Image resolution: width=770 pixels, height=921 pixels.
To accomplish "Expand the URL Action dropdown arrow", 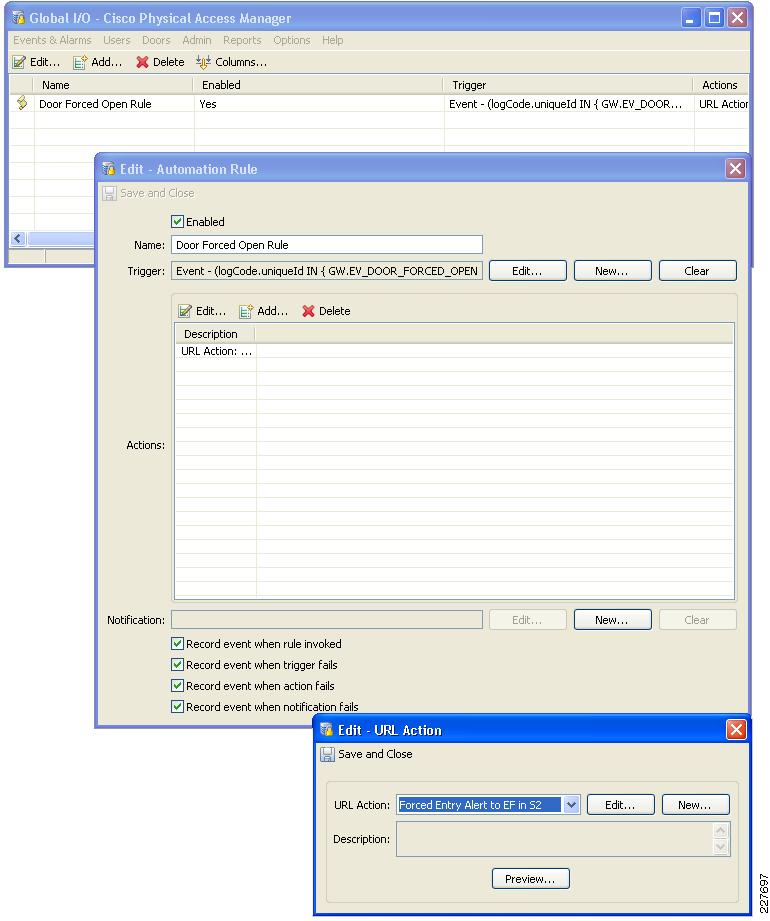I will 571,805.
